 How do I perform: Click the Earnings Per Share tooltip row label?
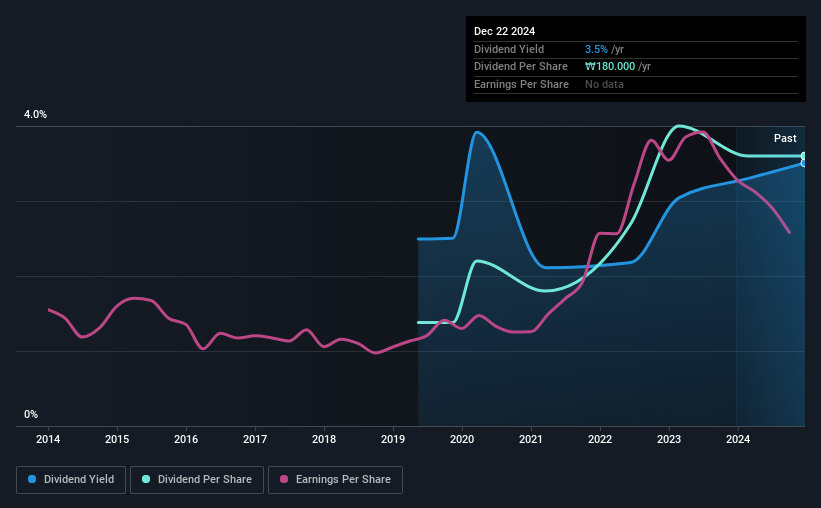tap(521, 84)
